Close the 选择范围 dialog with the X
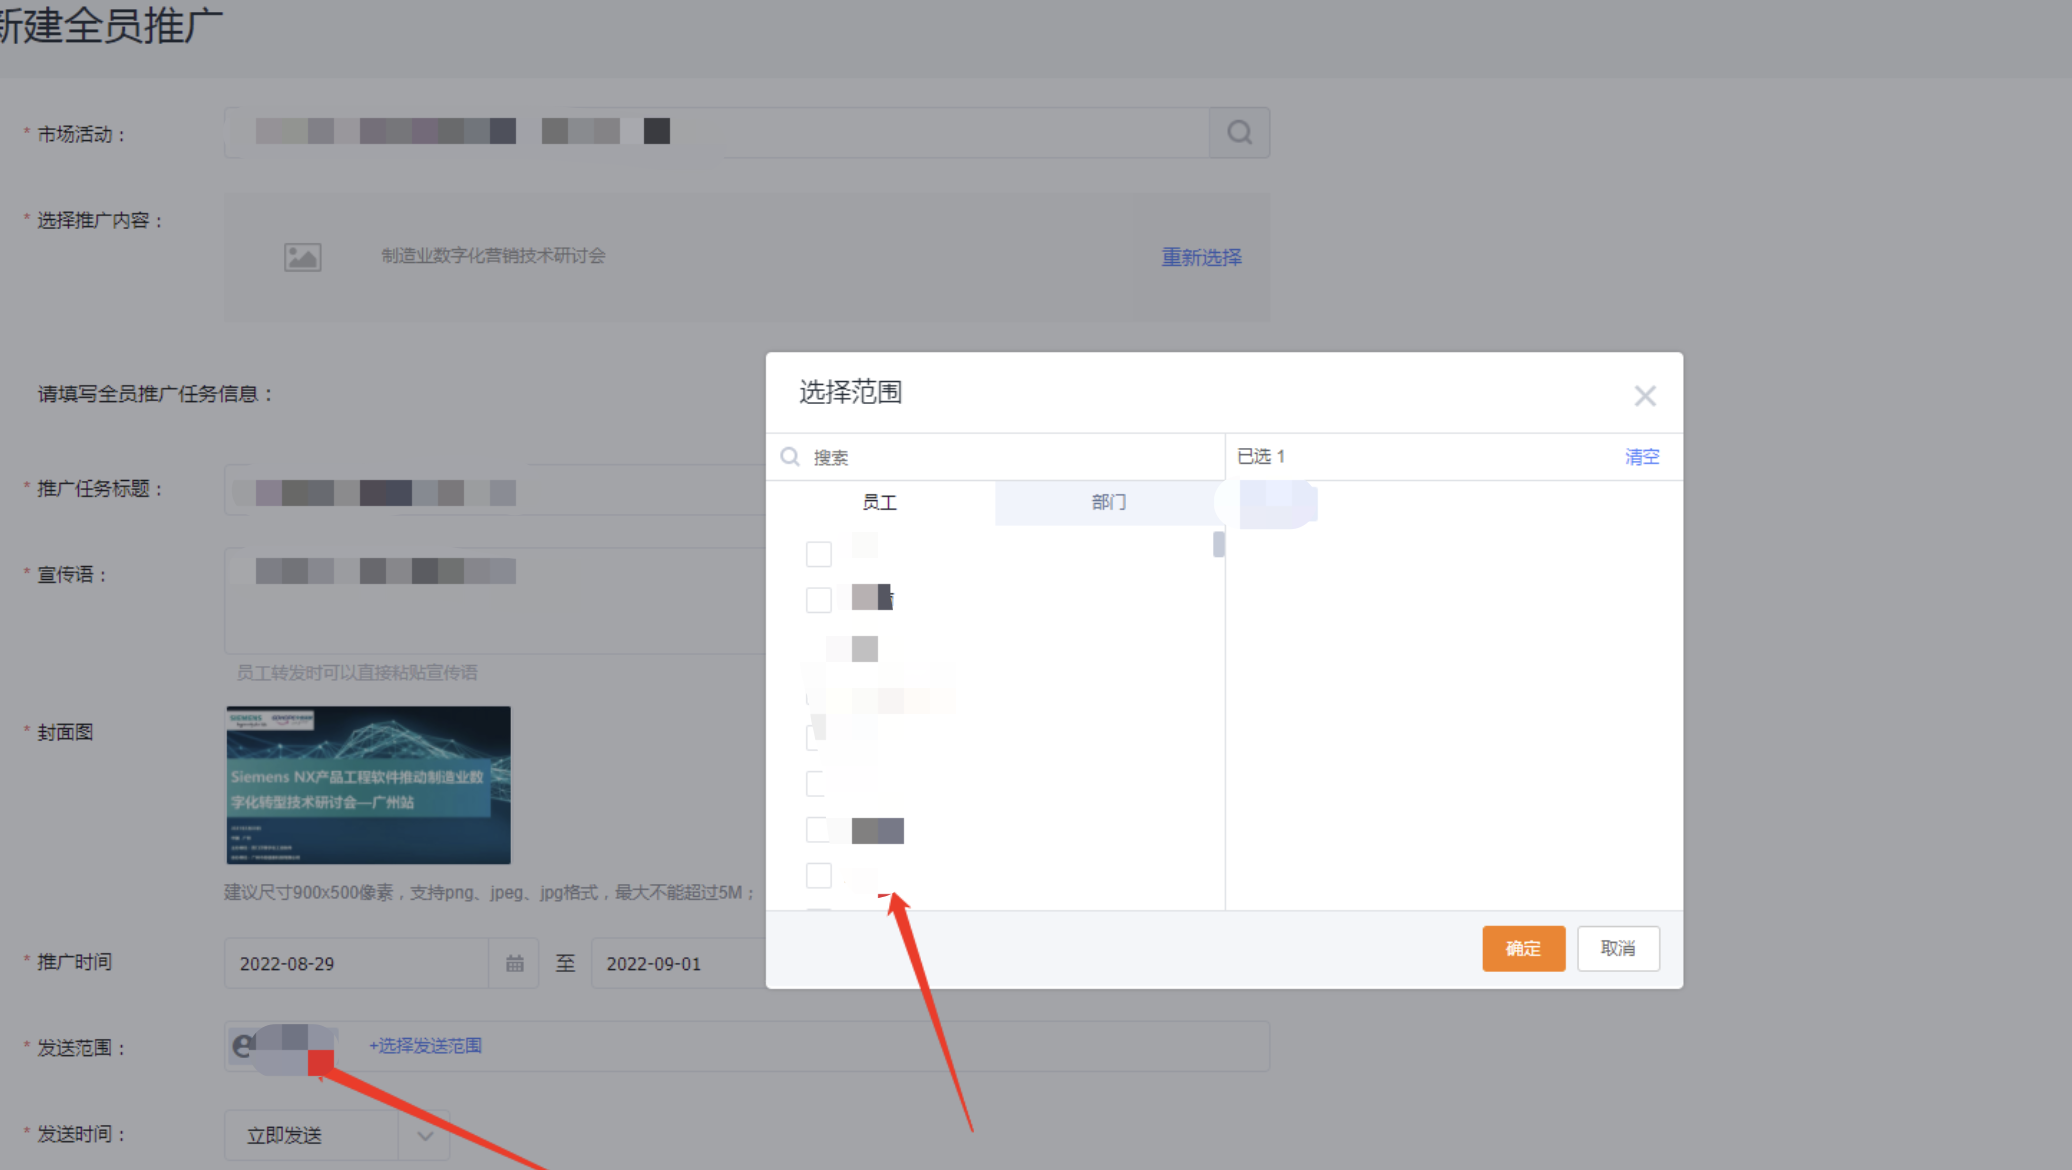2072x1170 pixels. coord(1645,396)
